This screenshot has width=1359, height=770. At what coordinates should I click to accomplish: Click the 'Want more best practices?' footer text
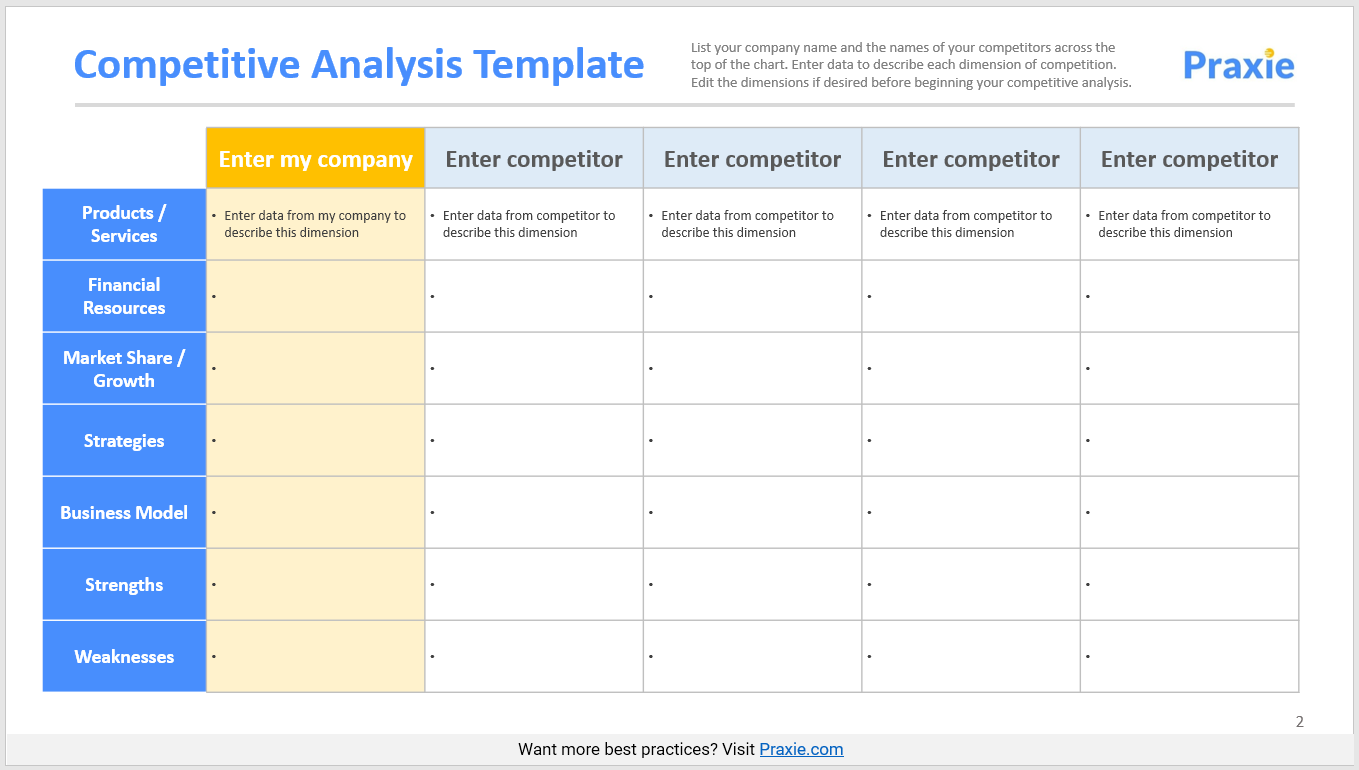637,749
